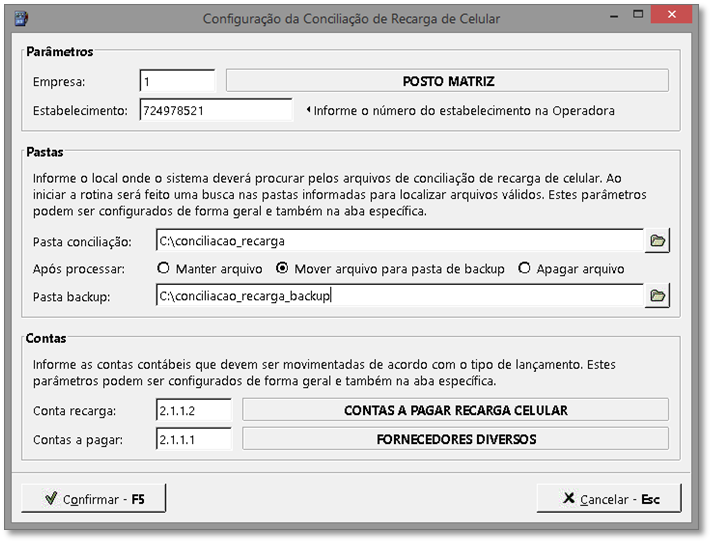This screenshot has height=543, width=712.
Task: Click the 'Conta recarga:' label
Action: pyautogui.click(x=74, y=411)
